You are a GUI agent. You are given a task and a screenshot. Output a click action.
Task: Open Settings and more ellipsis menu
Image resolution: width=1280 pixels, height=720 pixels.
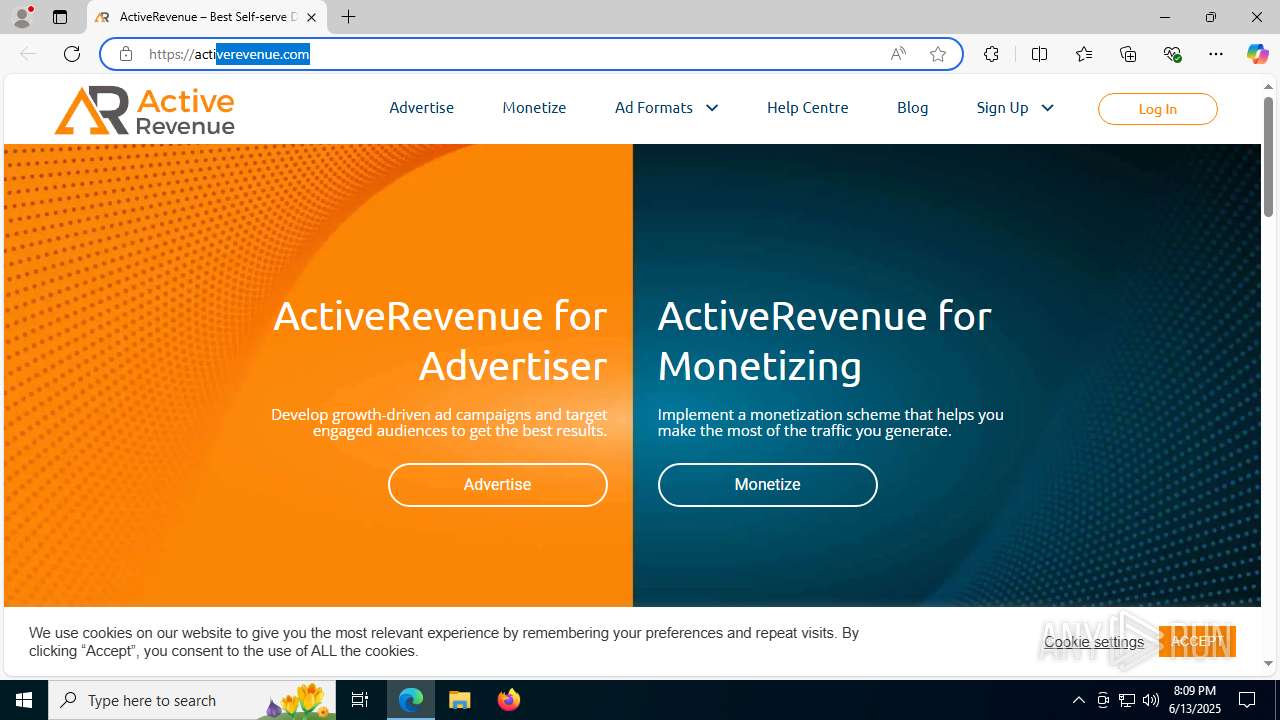1216,54
